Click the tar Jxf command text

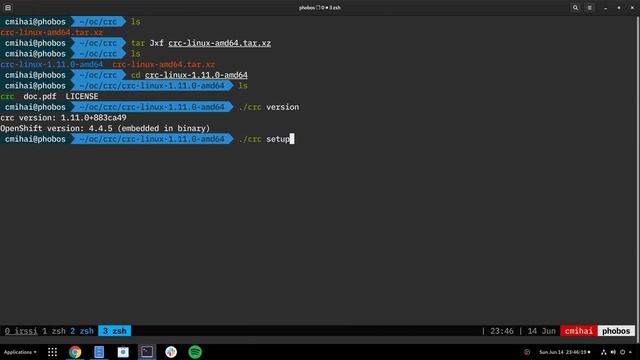coord(147,43)
